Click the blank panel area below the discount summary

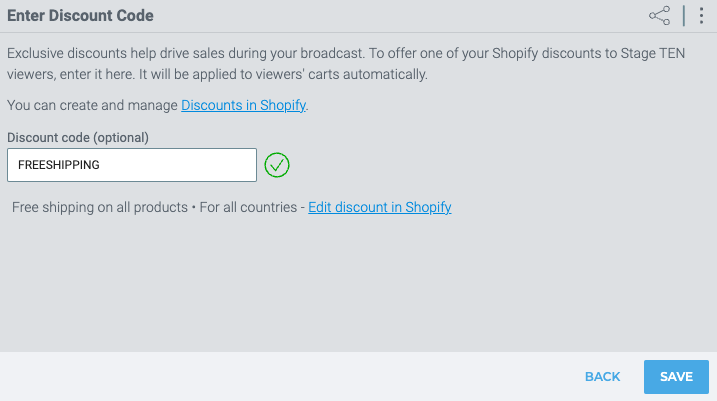point(358,283)
